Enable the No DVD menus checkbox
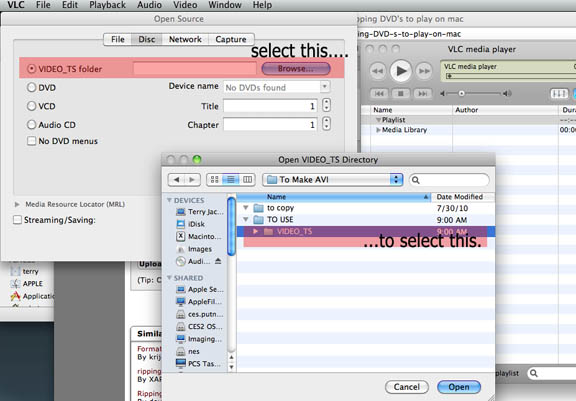The width and height of the screenshot is (576, 401). [x=32, y=141]
